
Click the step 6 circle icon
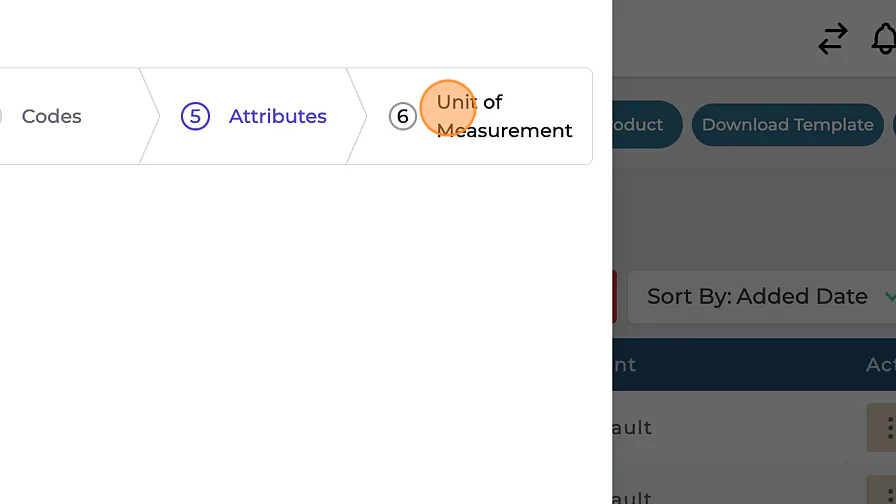click(x=402, y=116)
